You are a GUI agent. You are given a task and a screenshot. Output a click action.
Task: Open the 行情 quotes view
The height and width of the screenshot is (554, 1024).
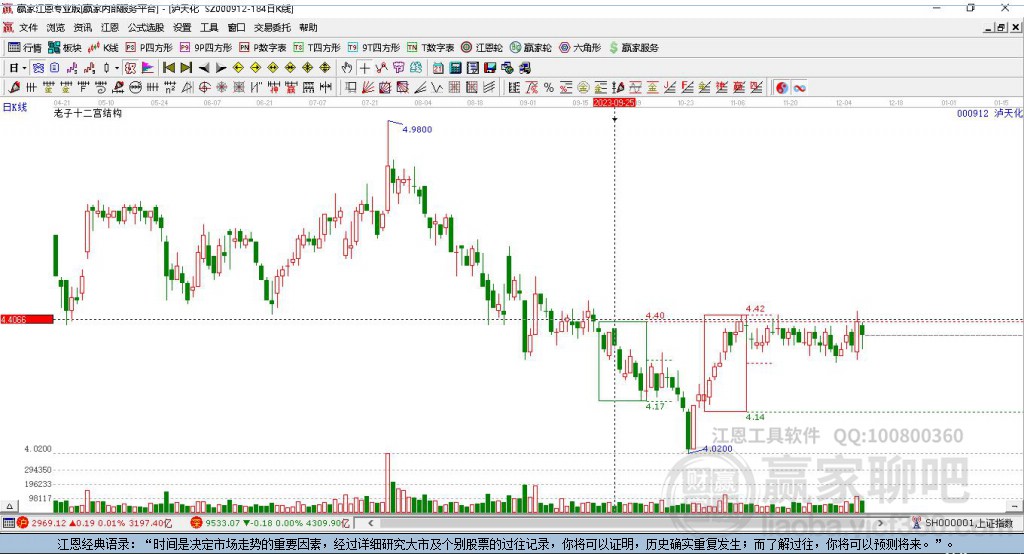click(x=25, y=48)
